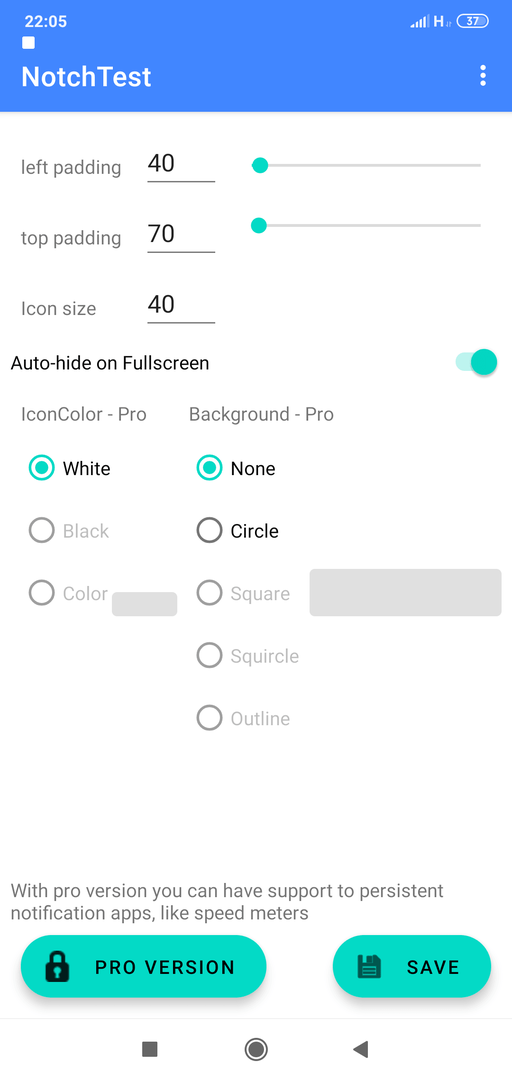Tap the lock icon on Pro Version
Viewport: 512px width, 1080px height.
pos(57,966)
